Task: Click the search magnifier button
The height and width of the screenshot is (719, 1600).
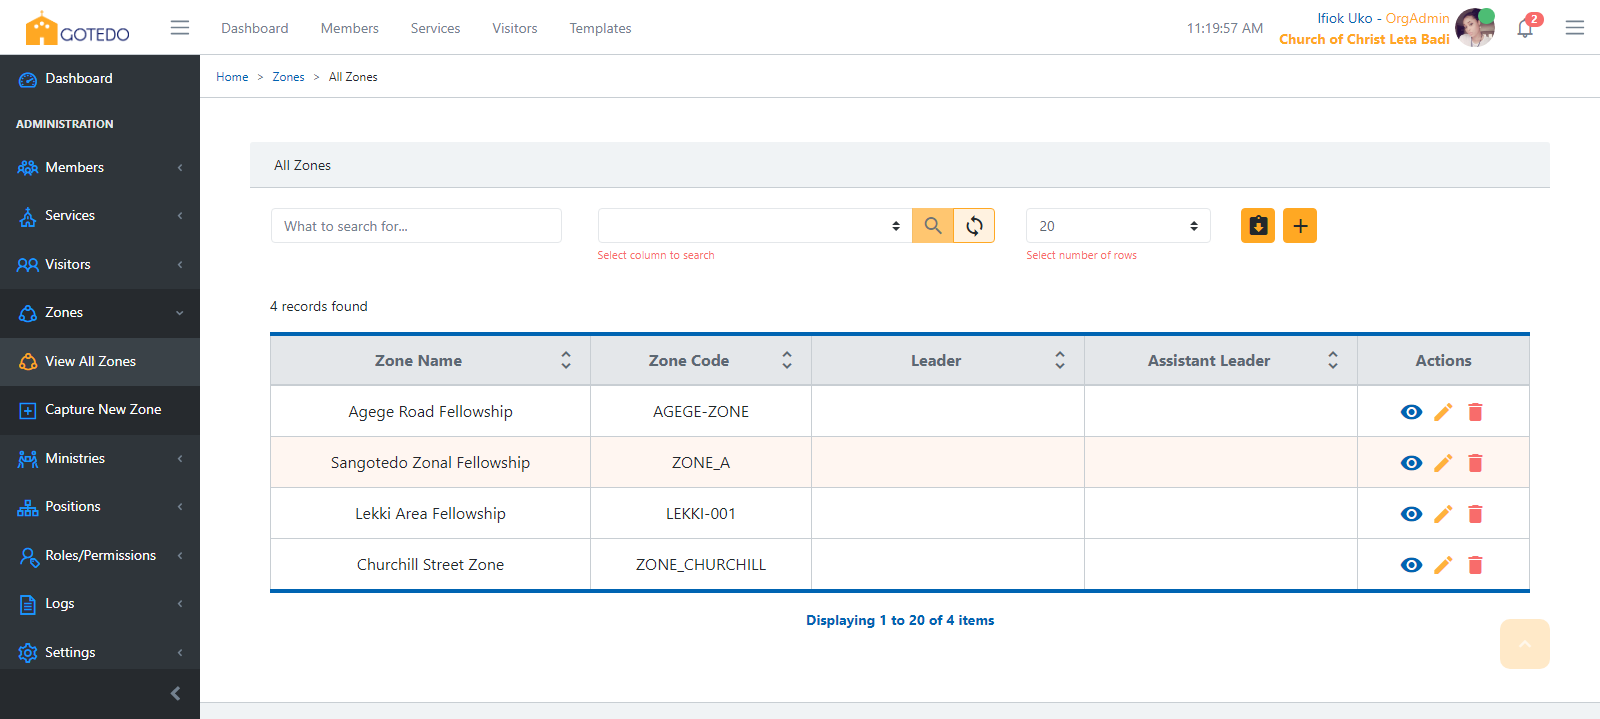Action: click(x=932, y=226)
